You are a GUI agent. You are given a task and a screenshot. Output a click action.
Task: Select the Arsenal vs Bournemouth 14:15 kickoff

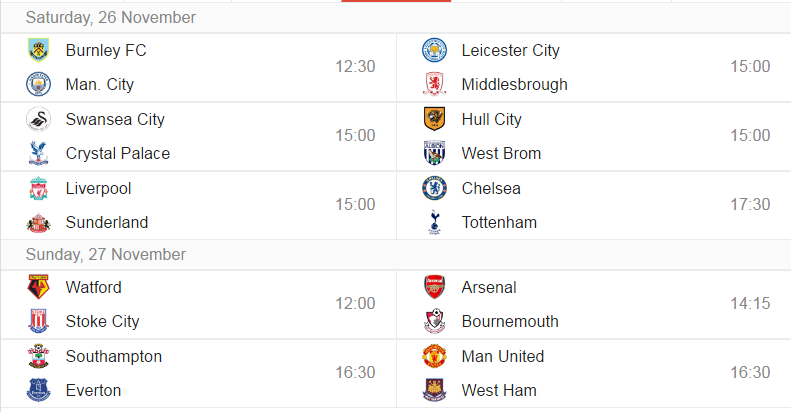click(750, 304)
